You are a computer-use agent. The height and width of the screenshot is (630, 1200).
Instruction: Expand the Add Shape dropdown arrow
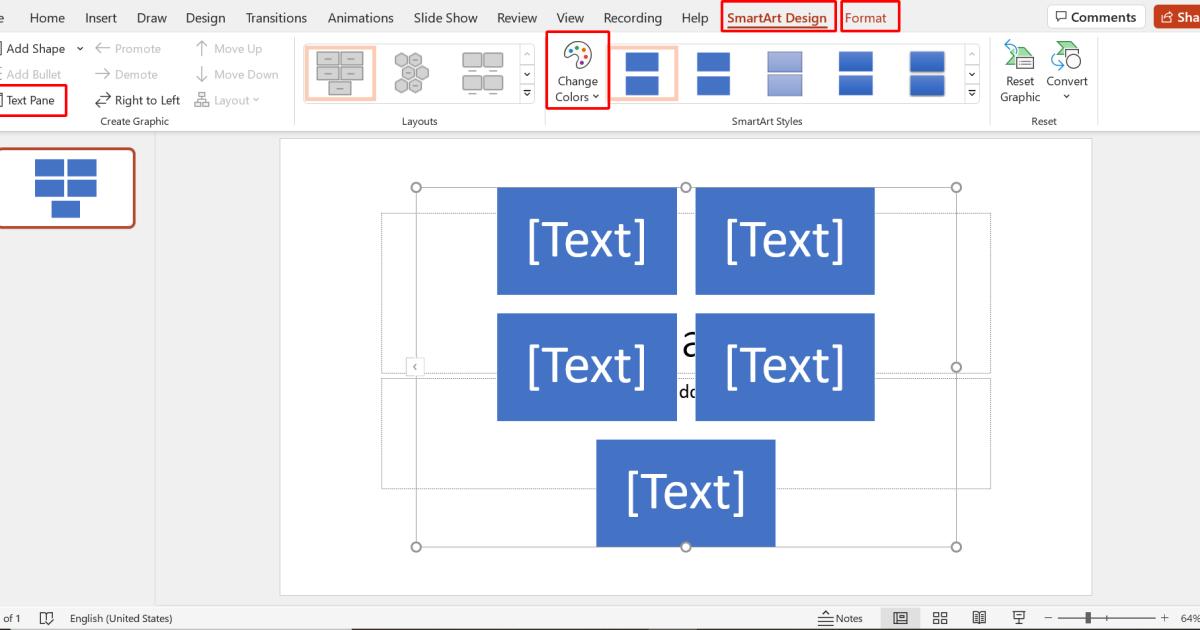[80, 48]
